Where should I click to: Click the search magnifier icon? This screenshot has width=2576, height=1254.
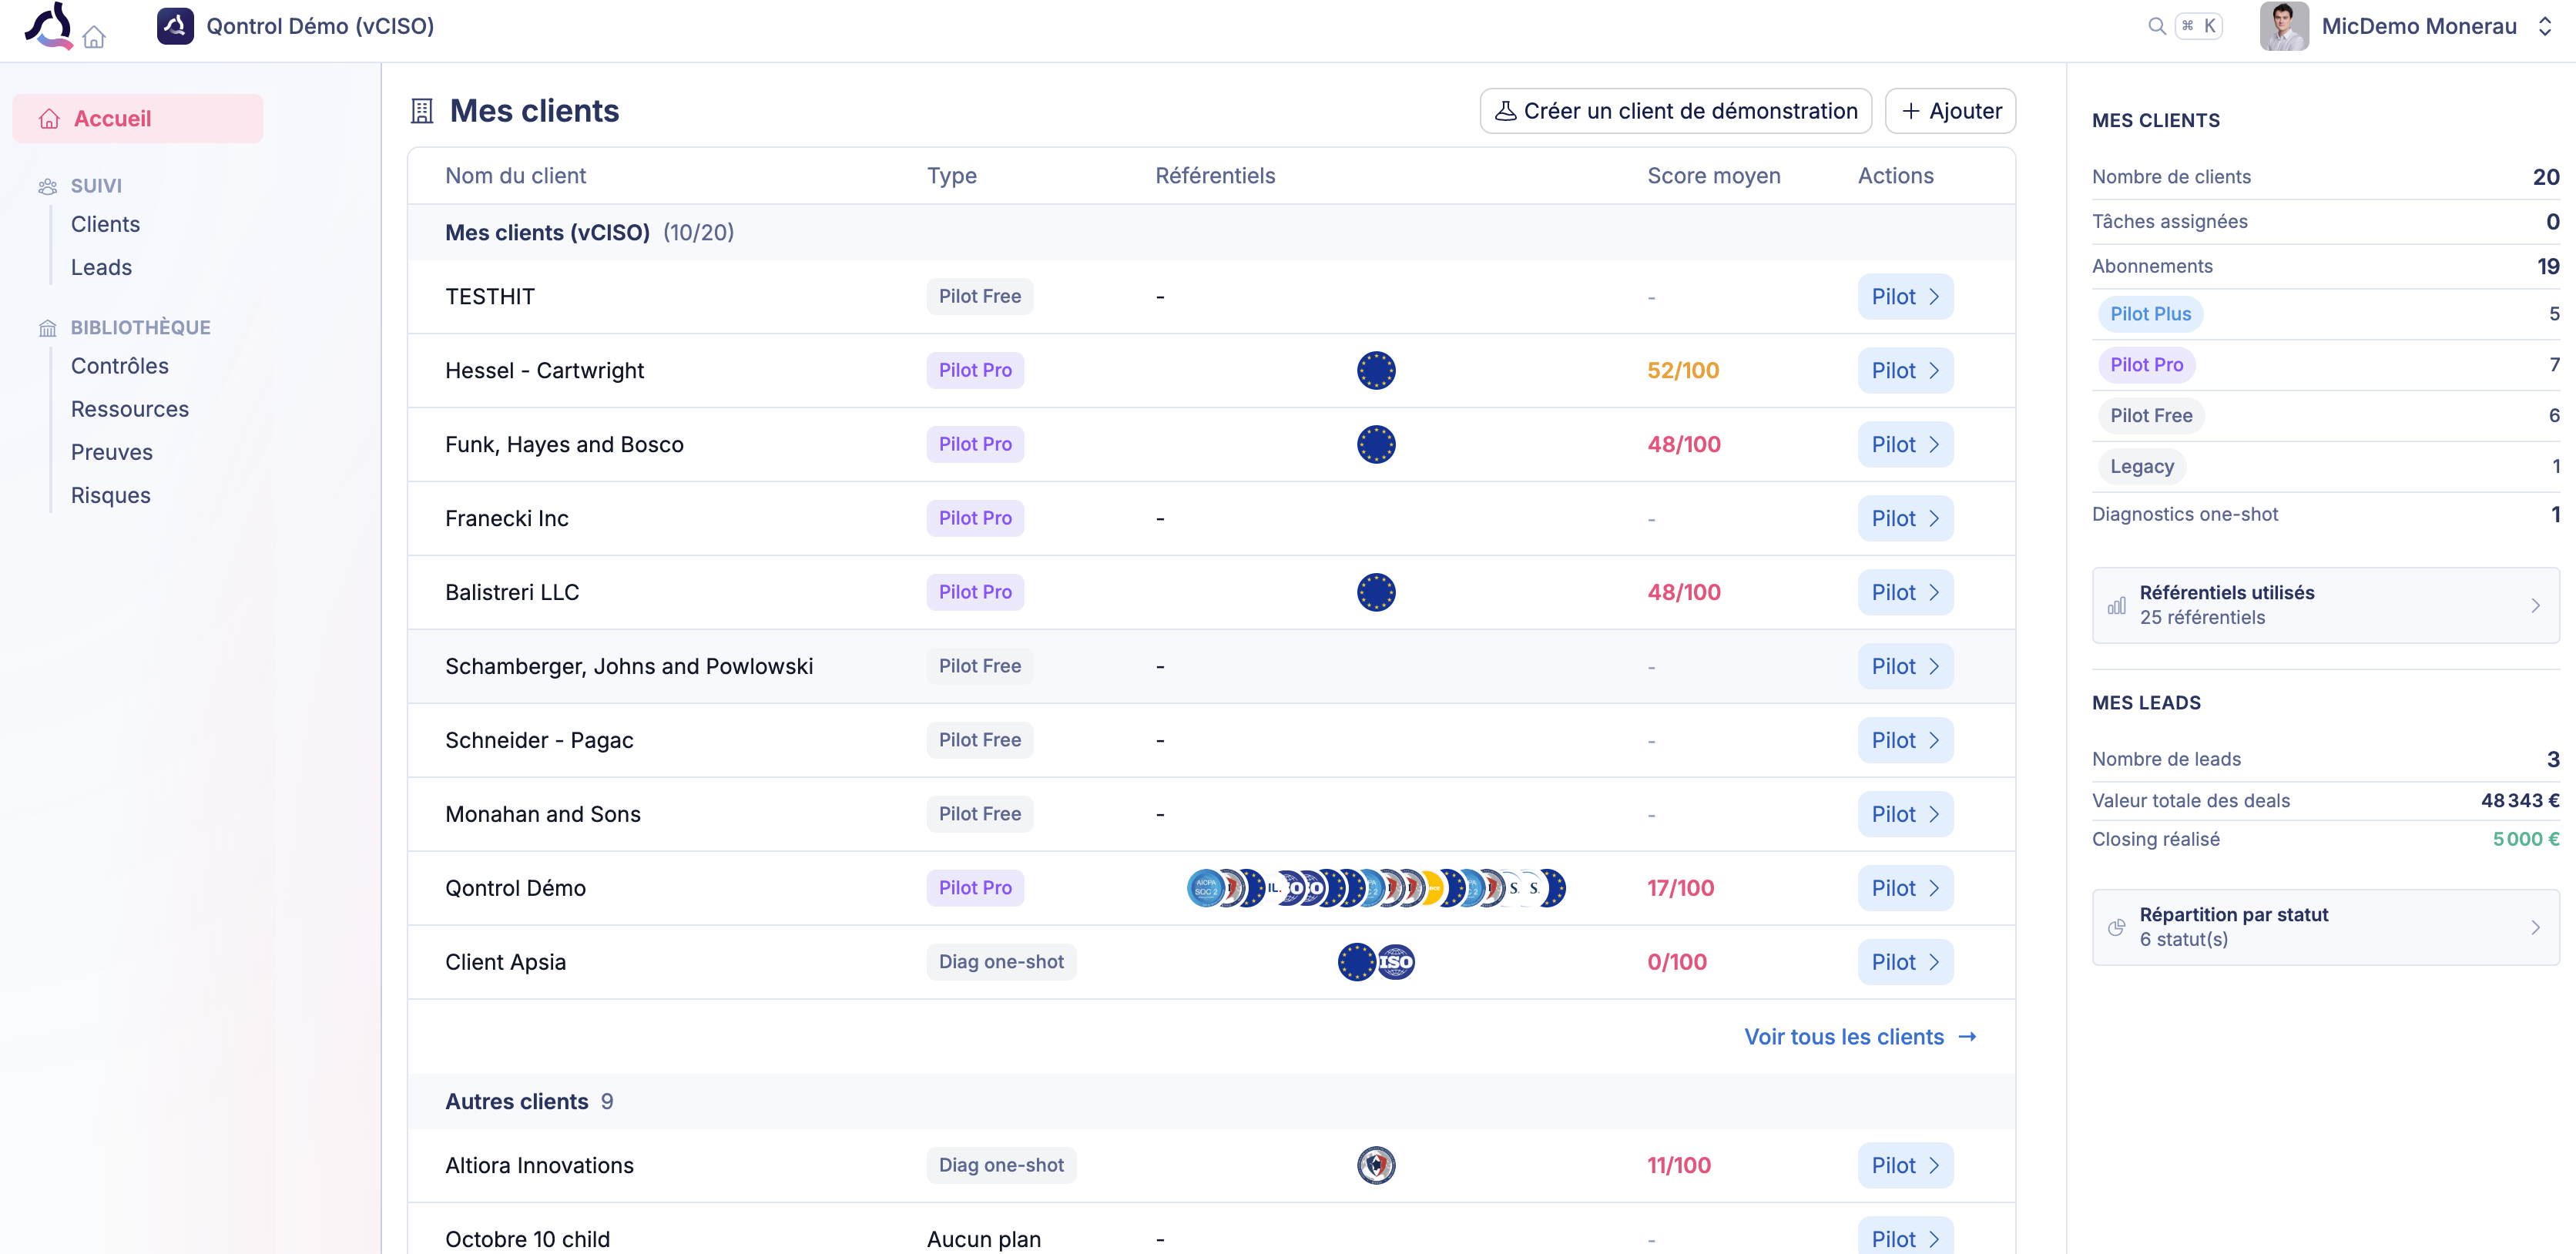pos(2157,26)
